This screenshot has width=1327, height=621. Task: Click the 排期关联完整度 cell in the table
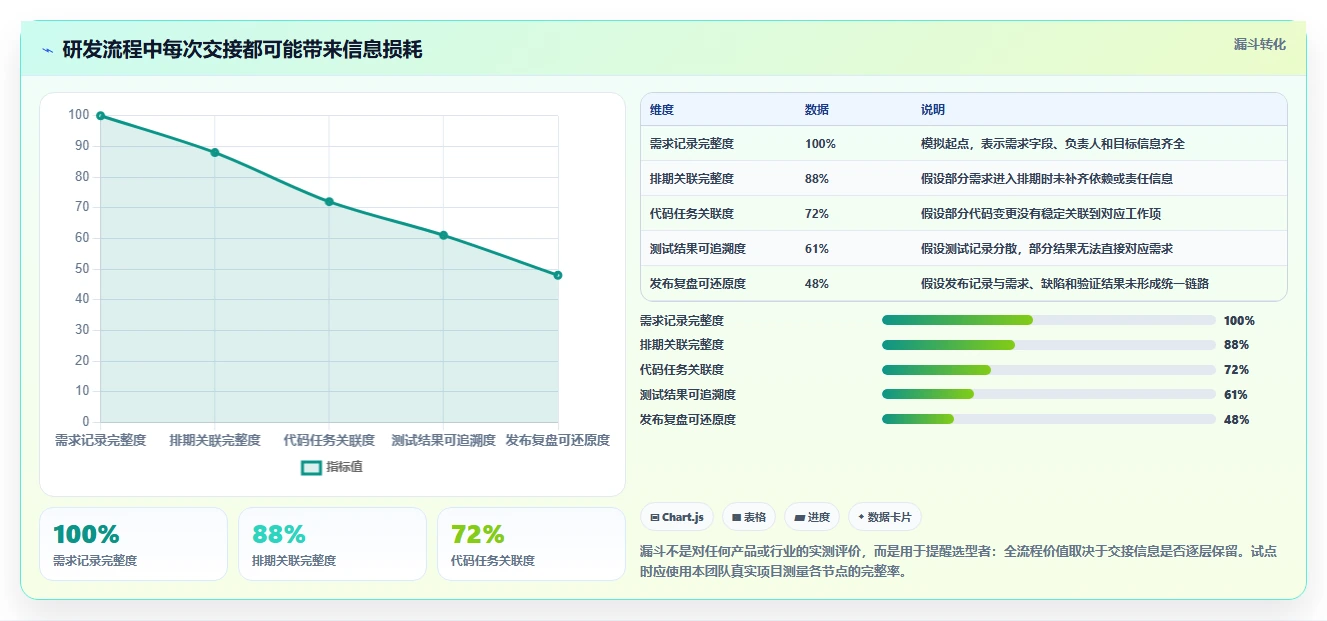691,179
